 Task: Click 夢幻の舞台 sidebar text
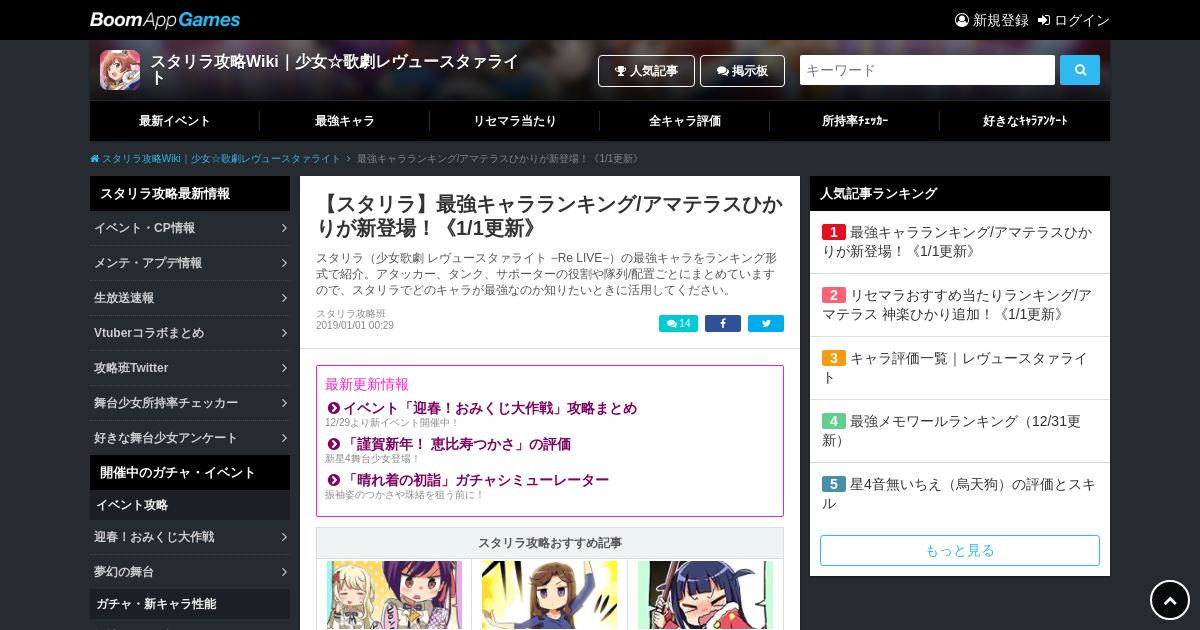(x=124, y=572)
